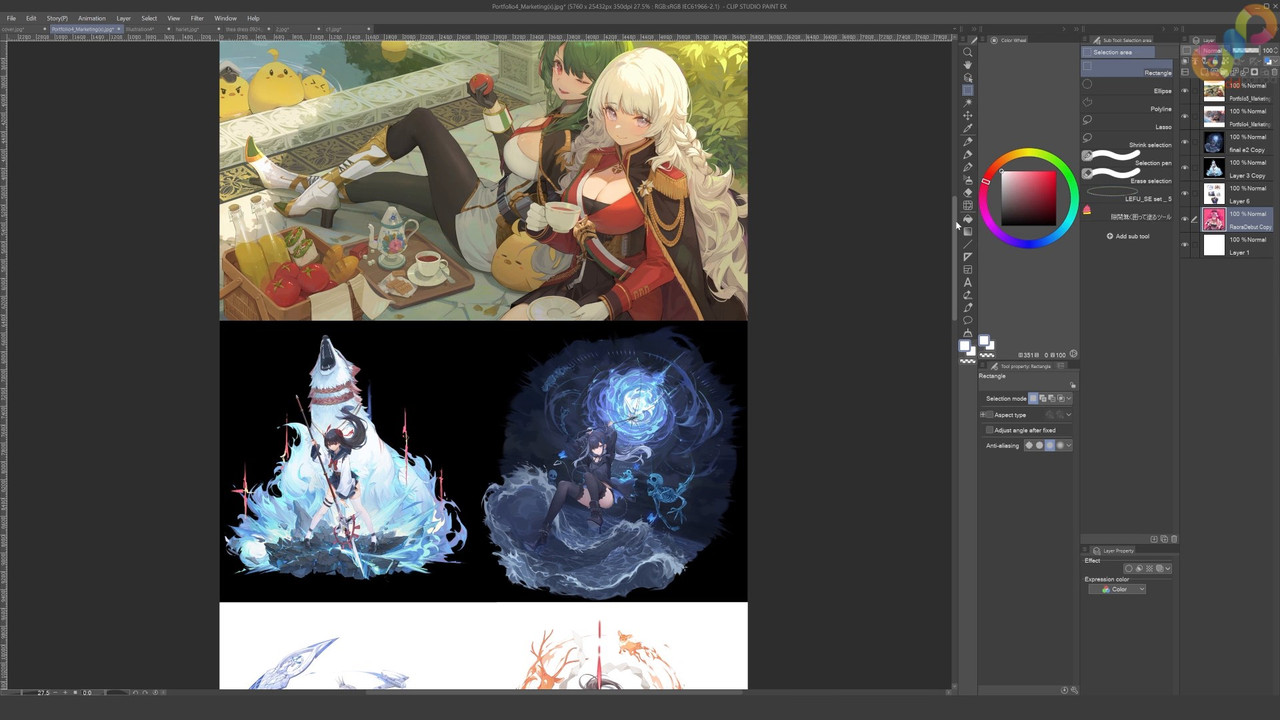
Task: Open the Edit menu
Action: tap(31, 18)
